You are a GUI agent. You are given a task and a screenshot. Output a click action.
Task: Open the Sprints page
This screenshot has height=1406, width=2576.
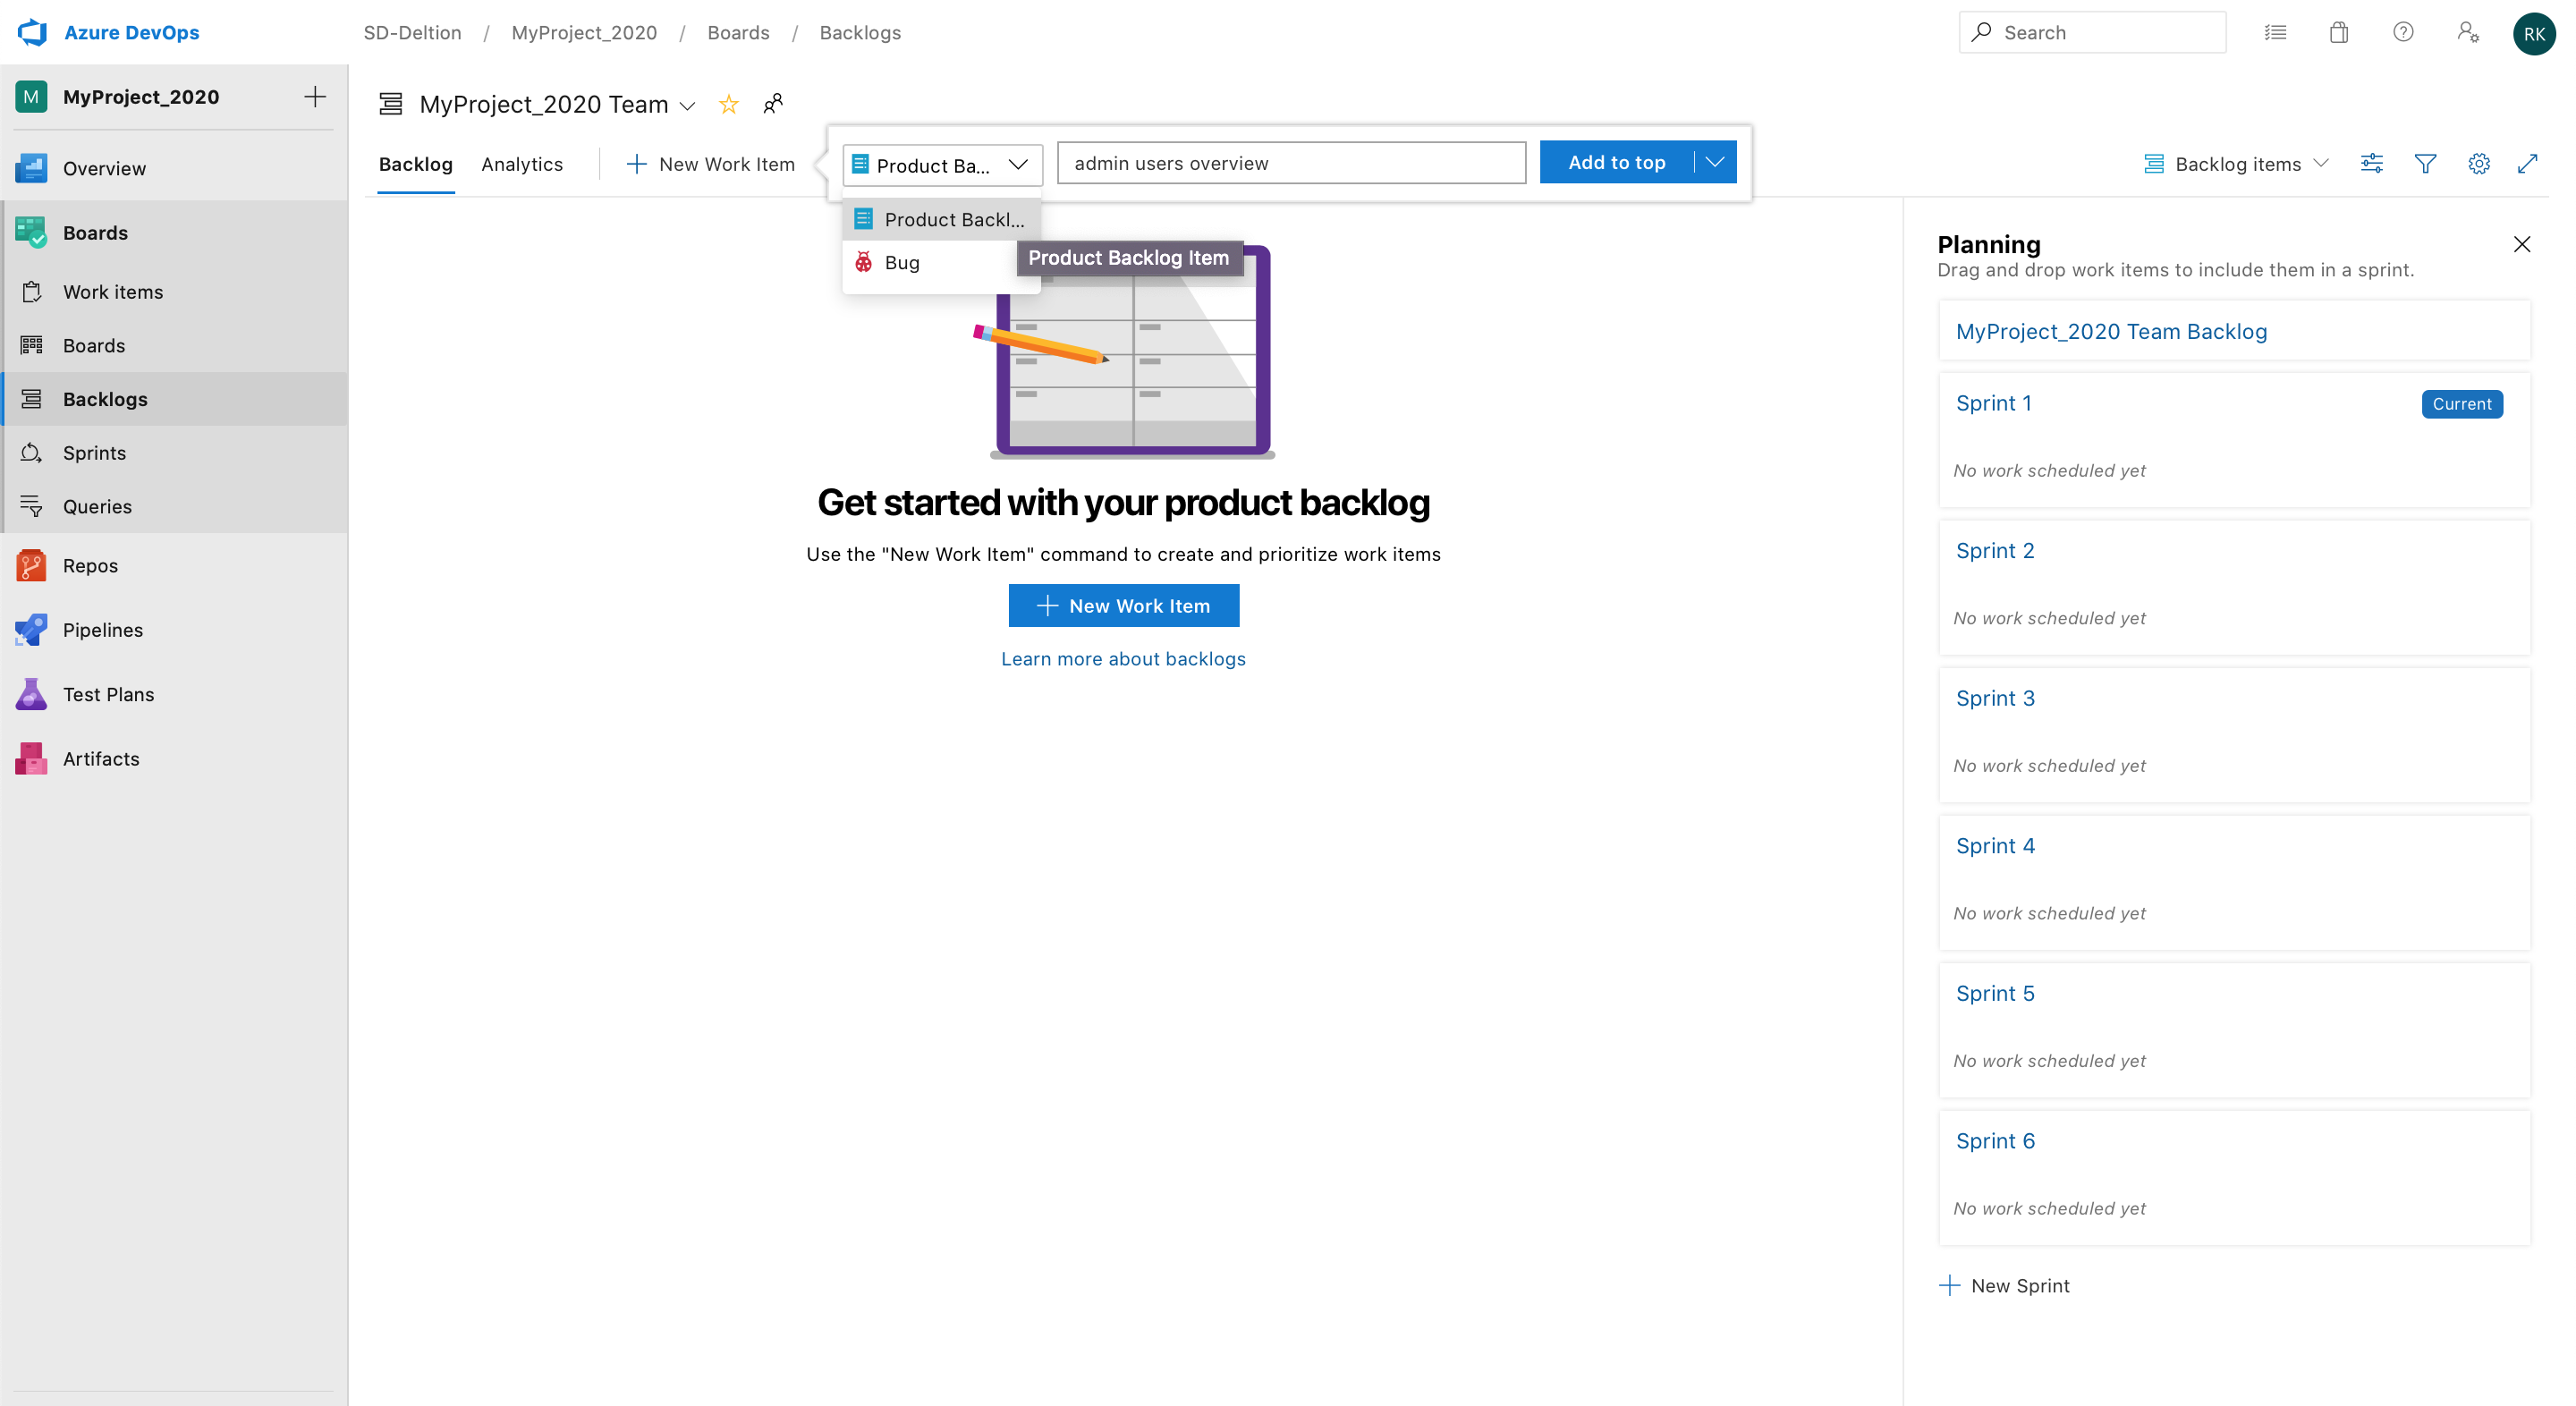click(x=174, y=452)
